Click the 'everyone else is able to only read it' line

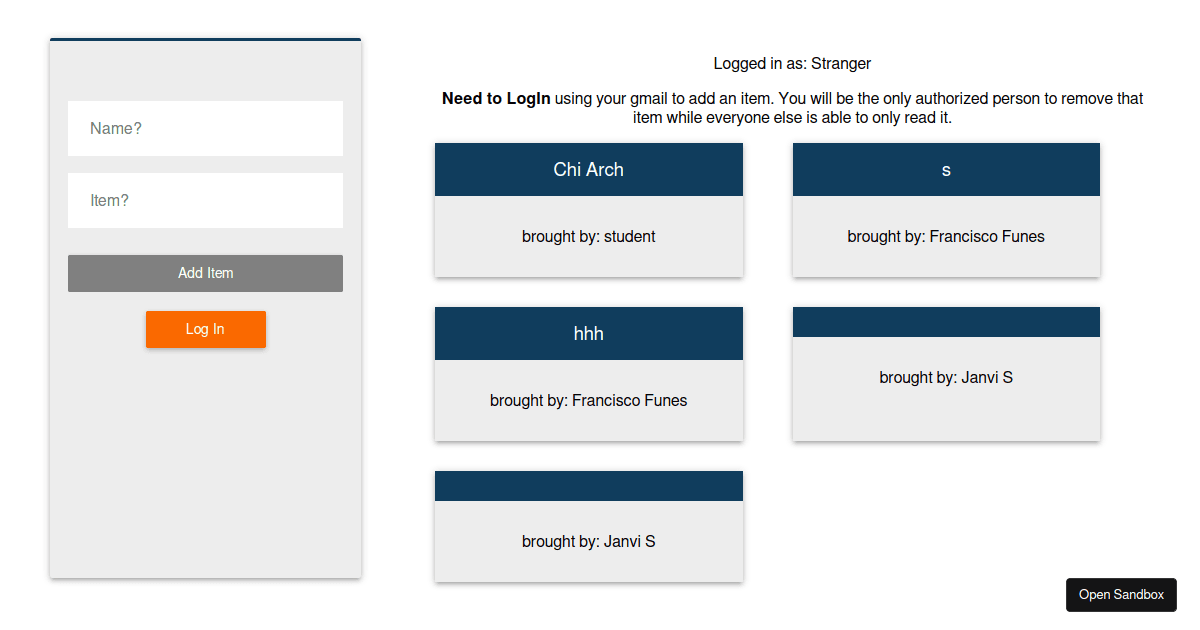click(792, 118)
